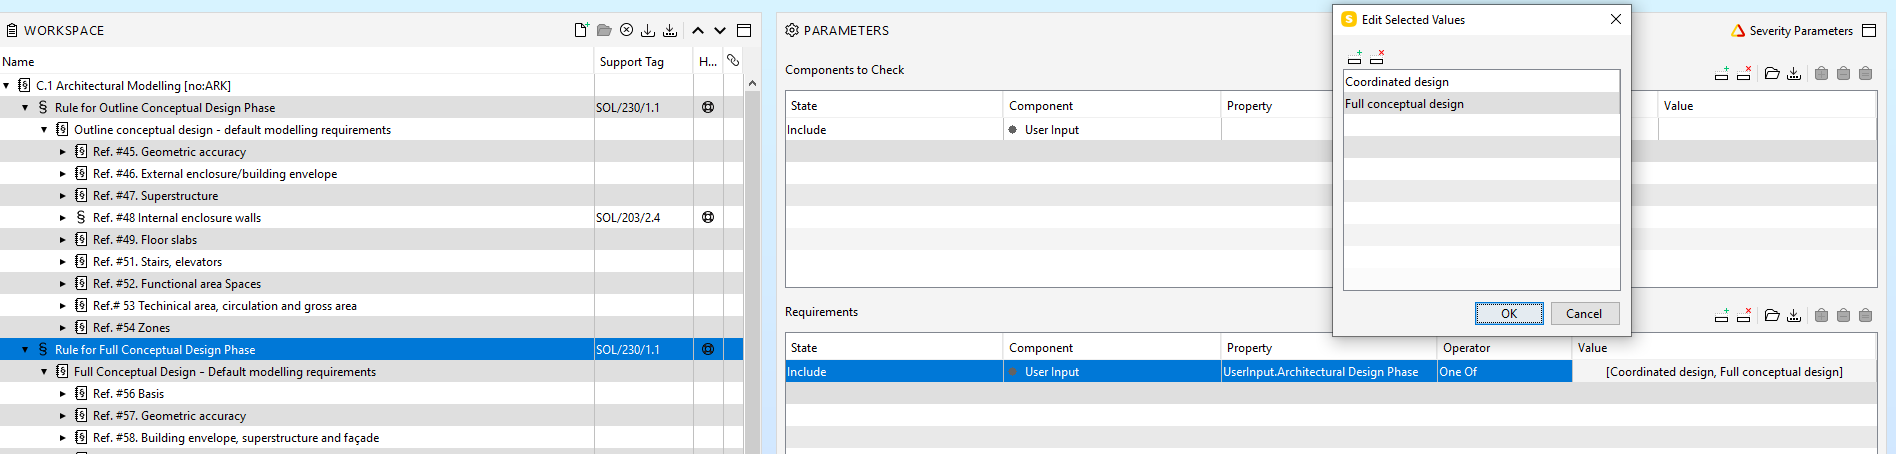Remove row in Components to Check toolbar
The width and height of the screenshot is (1896, 454).
coord(1744,73)
